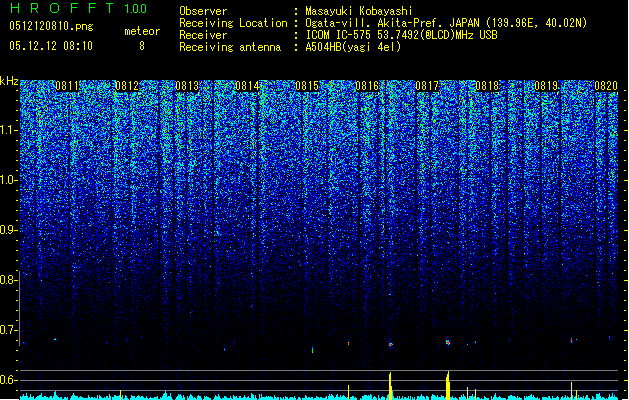Click the meteor echo spot below 0817
This screenshot has width=629, height=400.
point(448,342)
